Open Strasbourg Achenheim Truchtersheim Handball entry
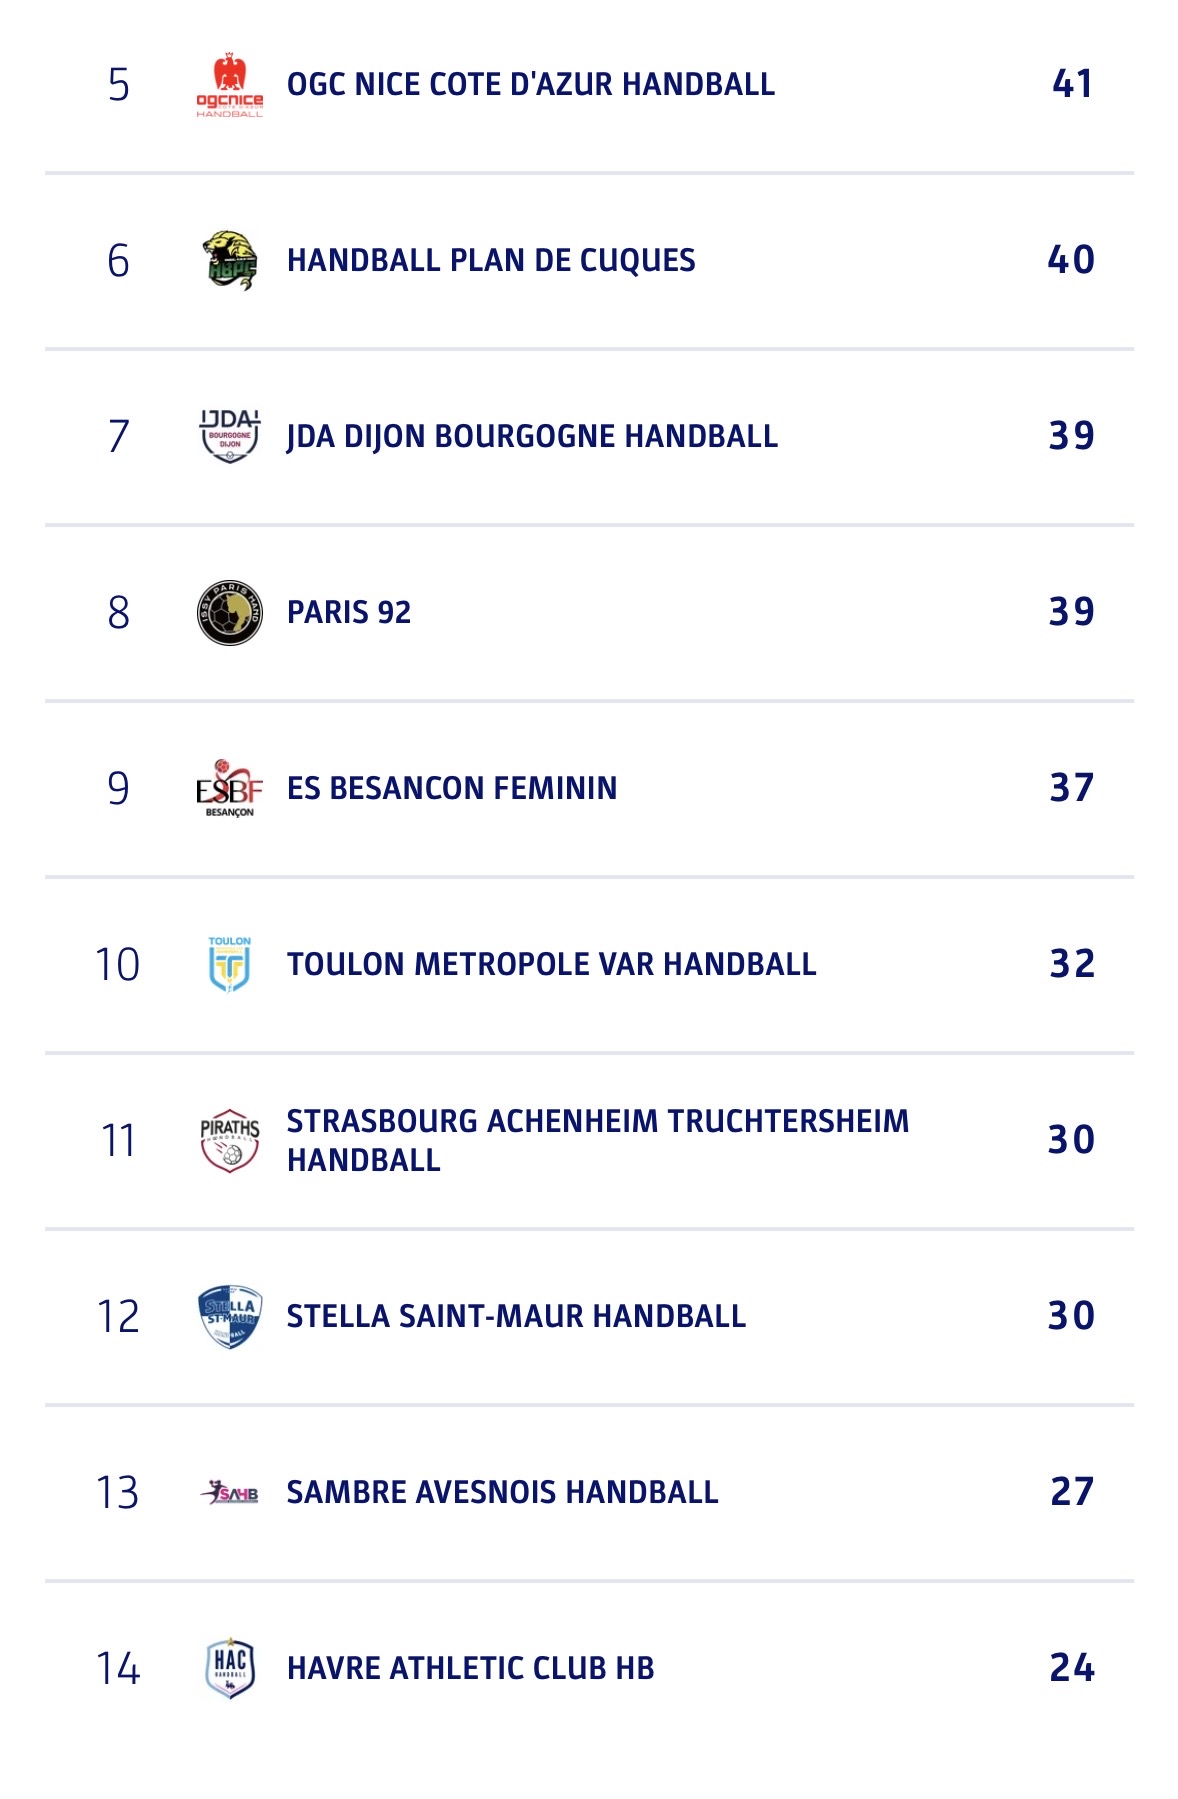Screen dimensions: 1178x1799 (597, 1140)
